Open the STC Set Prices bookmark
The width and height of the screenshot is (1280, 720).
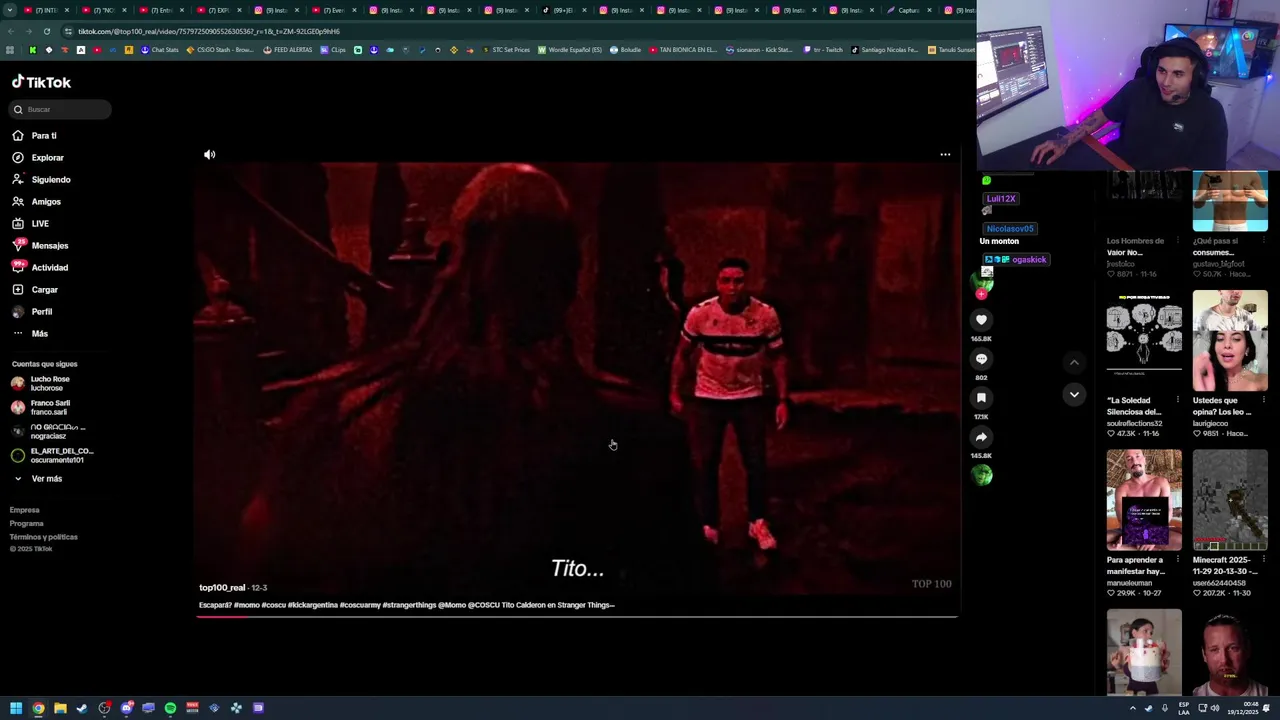[506, 50]
